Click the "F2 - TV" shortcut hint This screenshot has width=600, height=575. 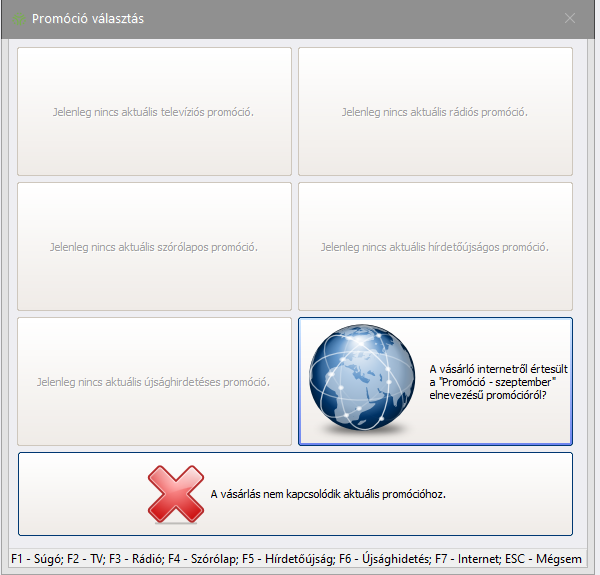86,557
